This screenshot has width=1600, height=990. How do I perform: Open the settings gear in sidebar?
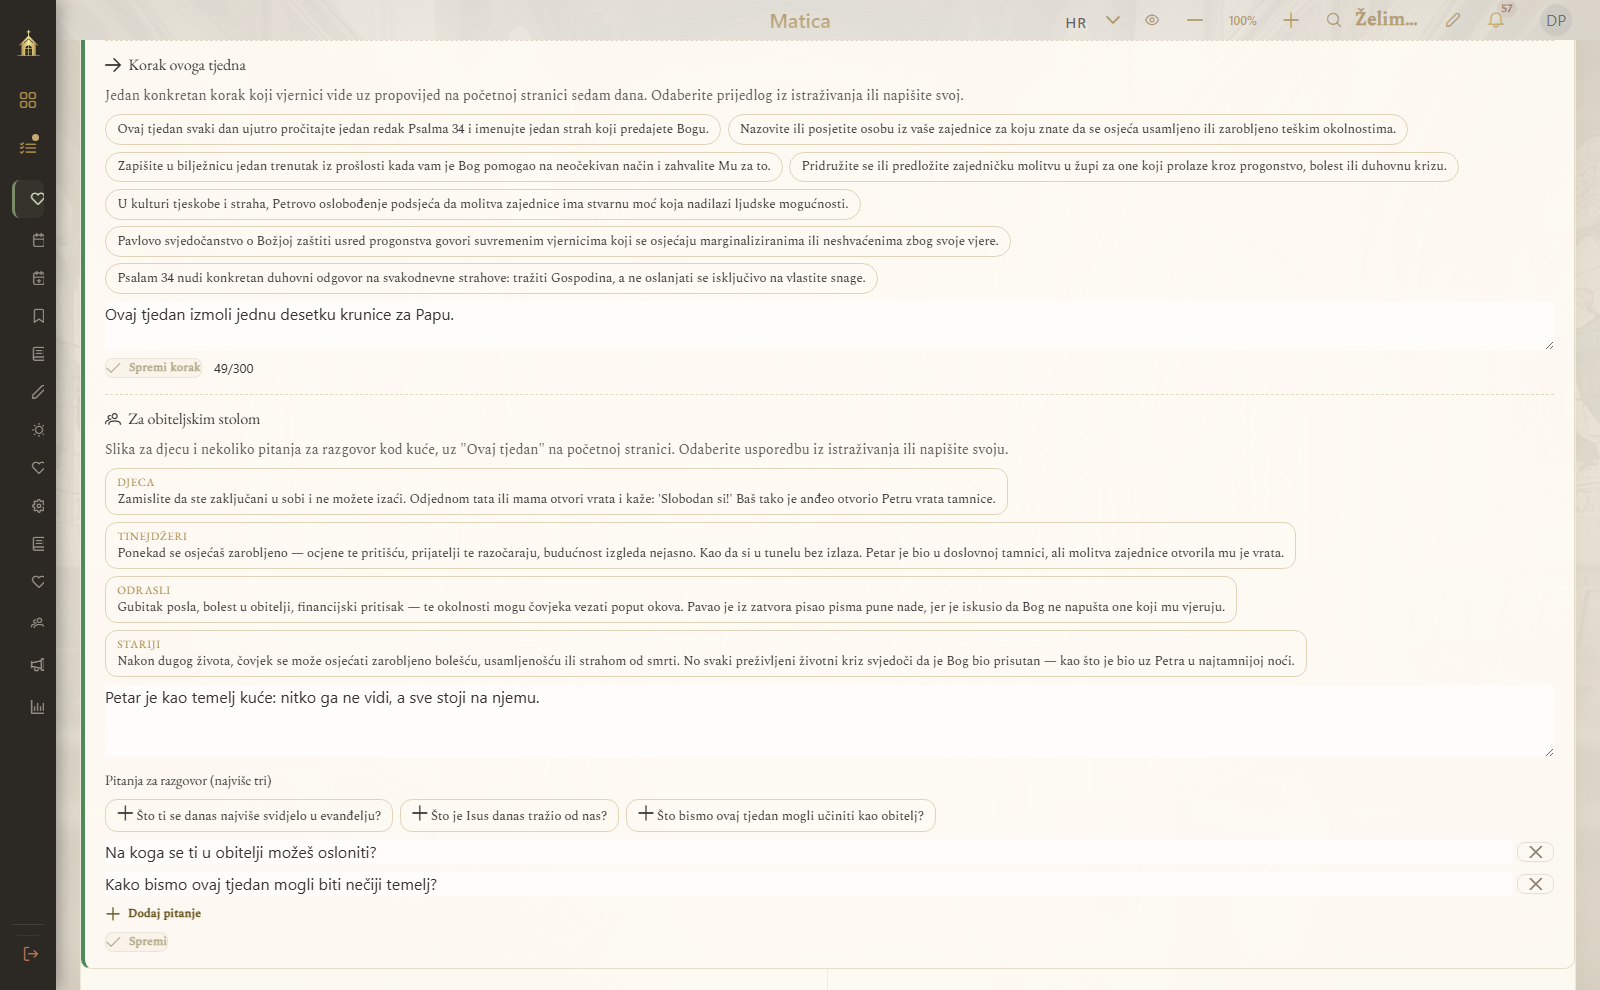[38, 506]
